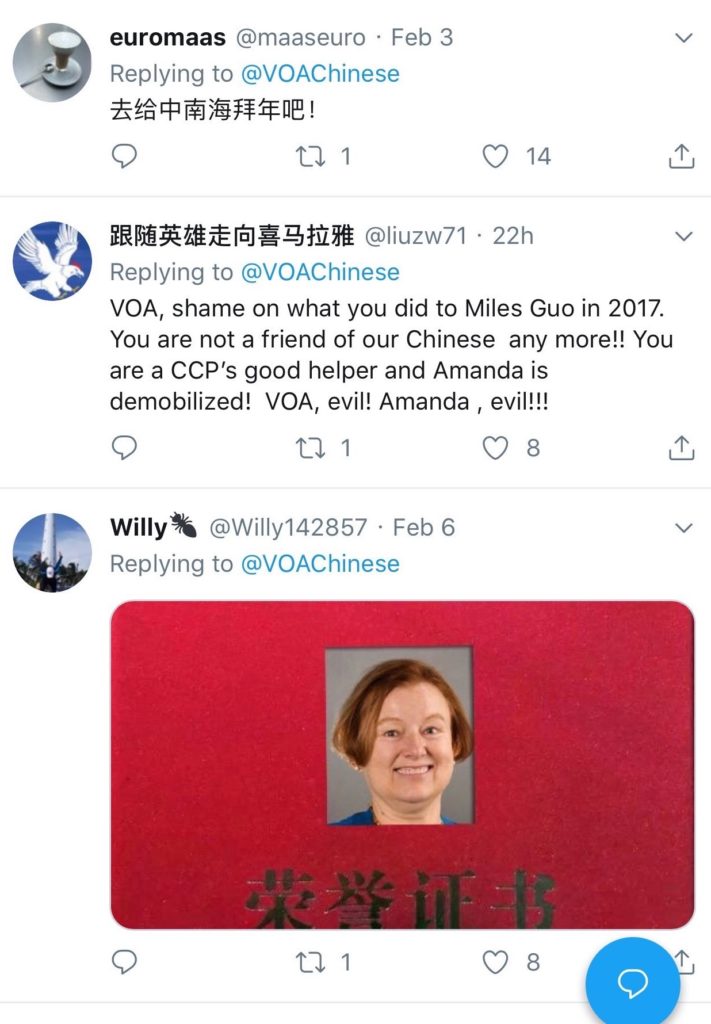Like Willy's image tweet

tap(495, 961)
